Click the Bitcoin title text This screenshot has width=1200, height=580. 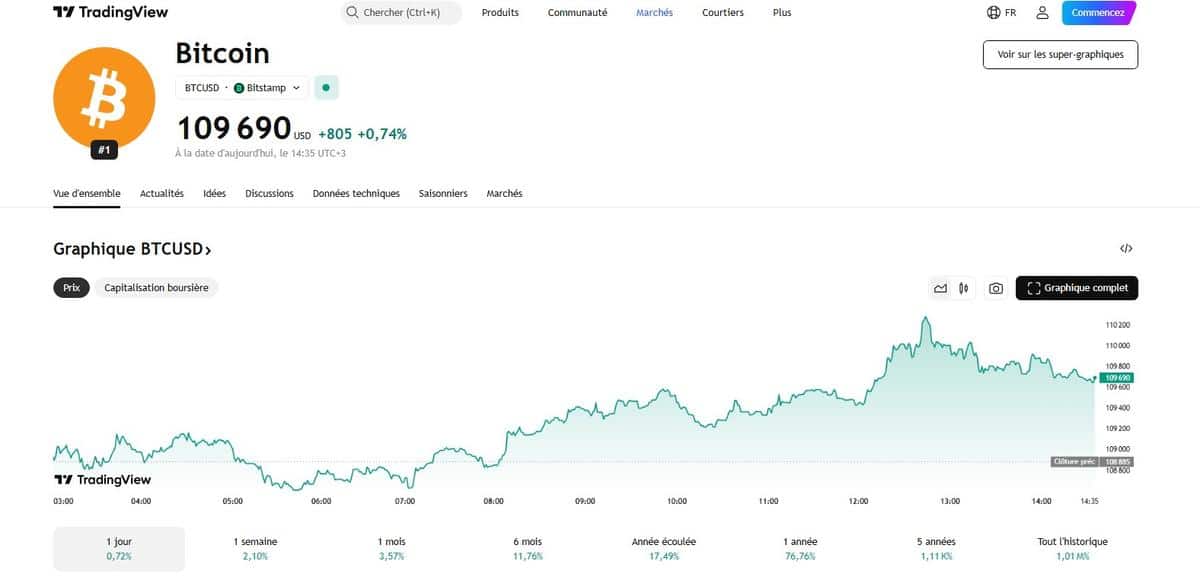[222, 53]
